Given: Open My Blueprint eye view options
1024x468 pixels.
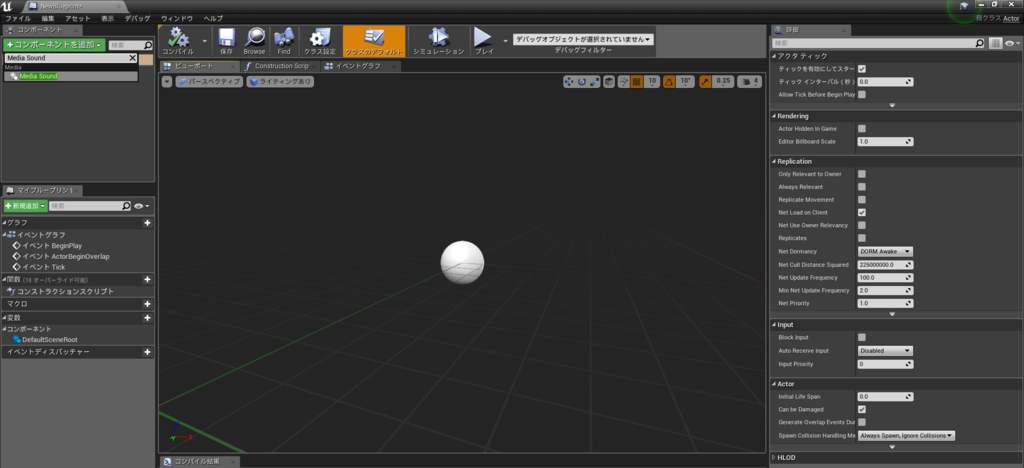Looking at the screenshot, I should pyautogui.click(x=141, y=206).
